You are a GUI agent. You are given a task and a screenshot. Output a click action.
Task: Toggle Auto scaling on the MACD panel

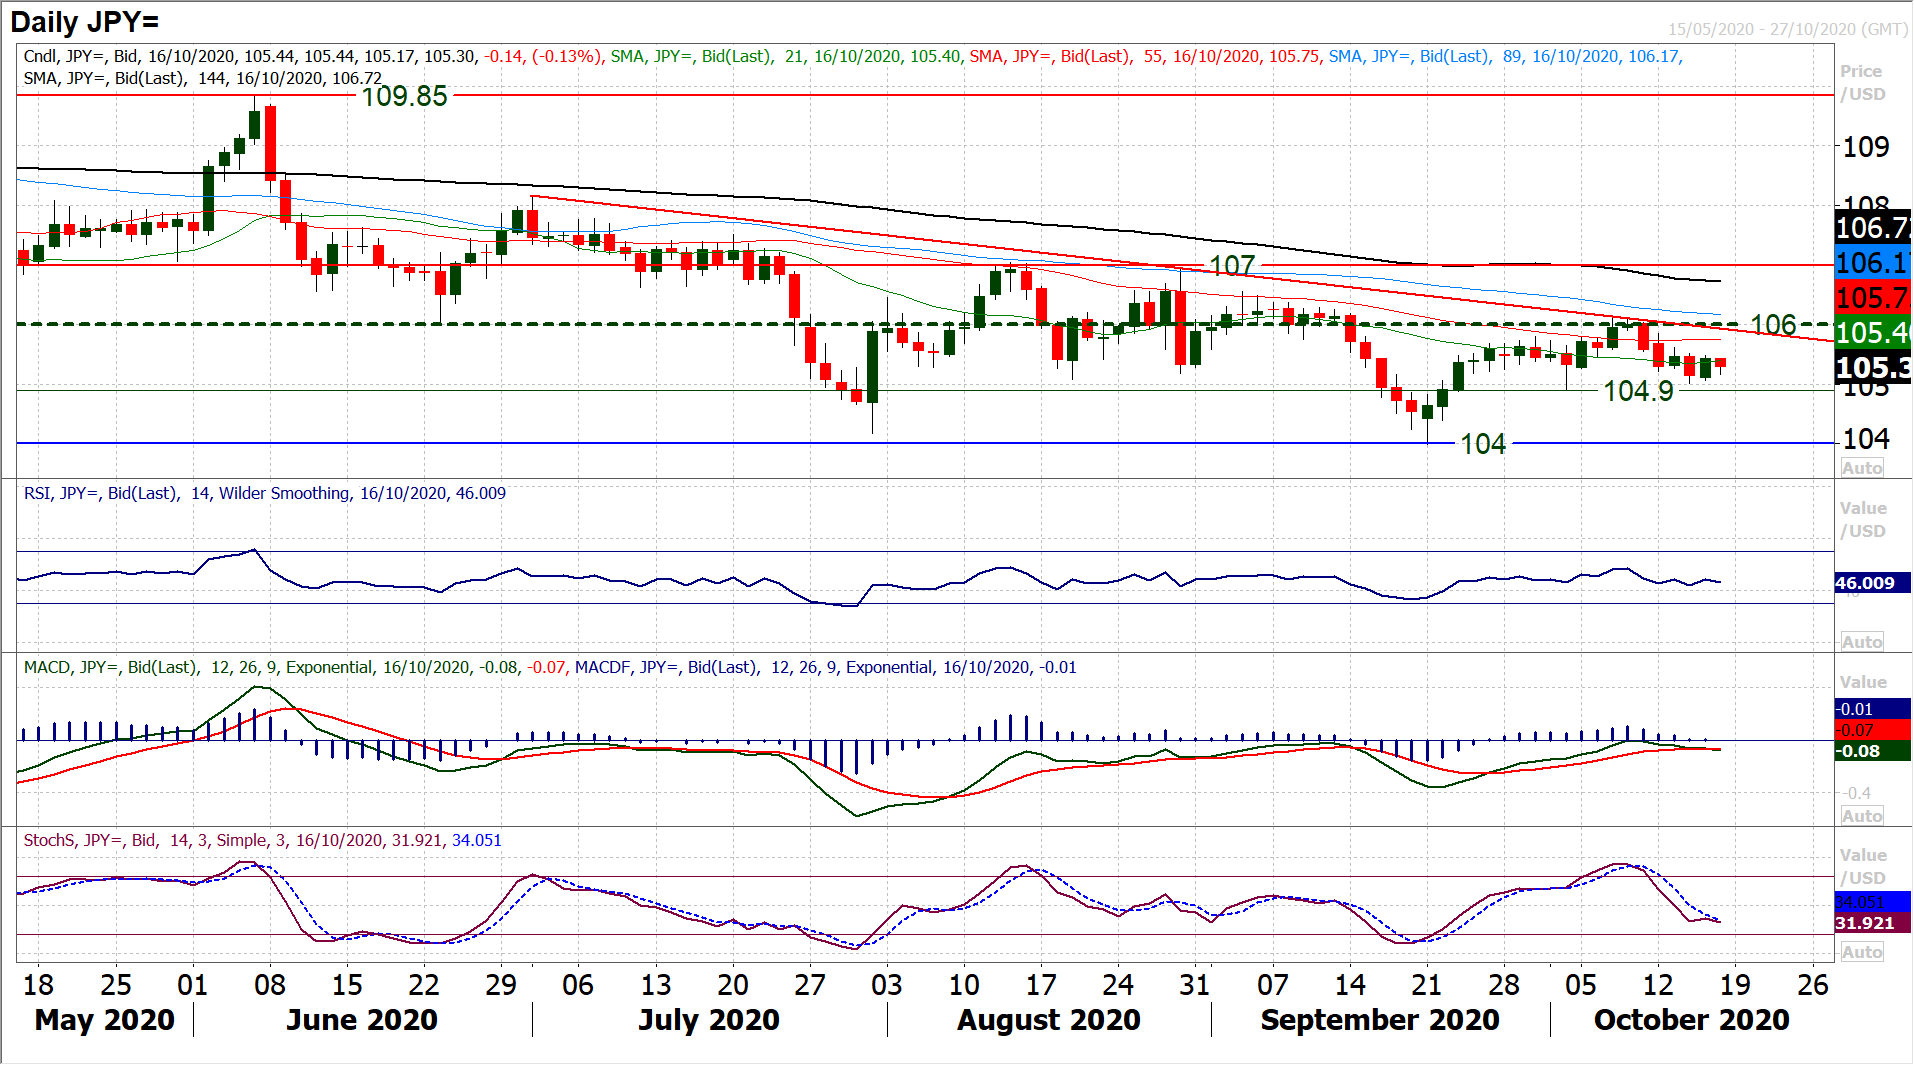point(1861,816)
